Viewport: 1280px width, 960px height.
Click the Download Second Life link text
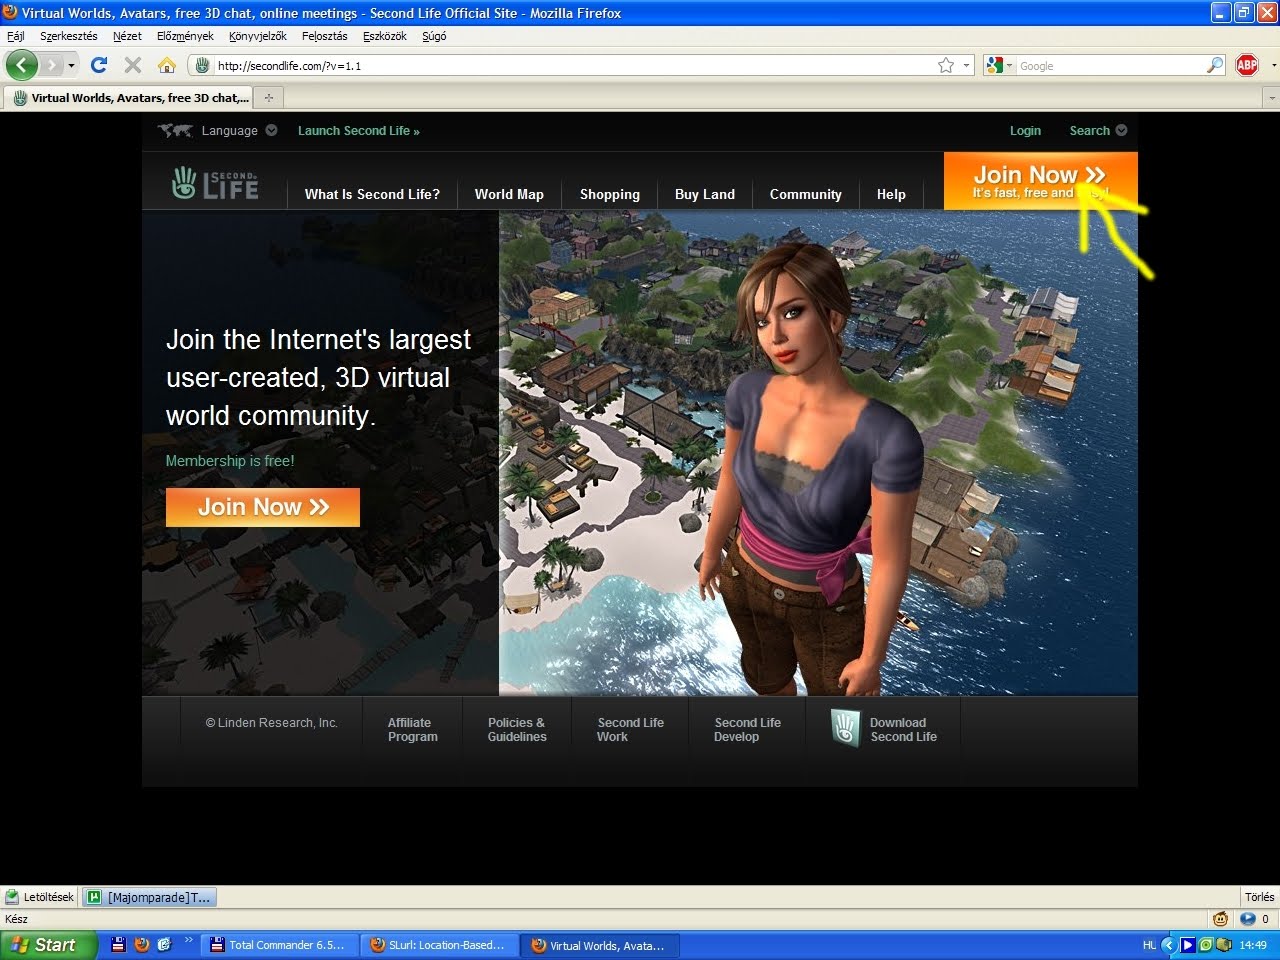point(903,730)
